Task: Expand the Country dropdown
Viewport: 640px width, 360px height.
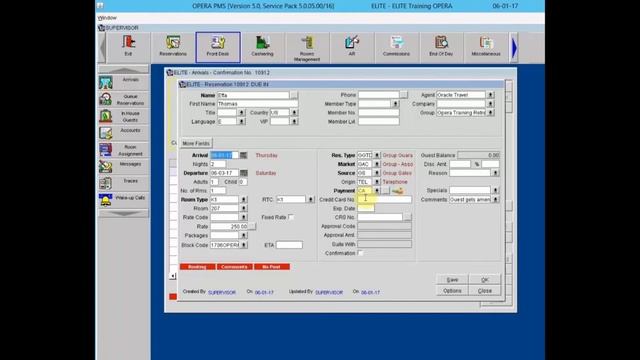Action: (x=294, y=112)
